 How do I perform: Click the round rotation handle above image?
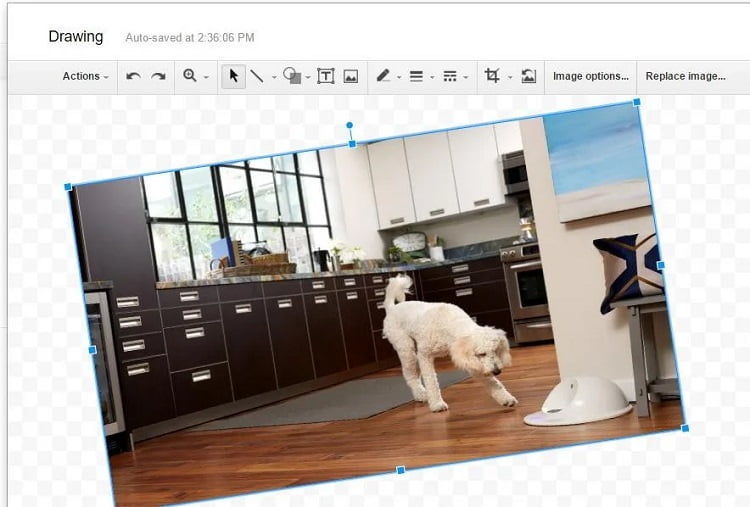(x=350, y=125)
